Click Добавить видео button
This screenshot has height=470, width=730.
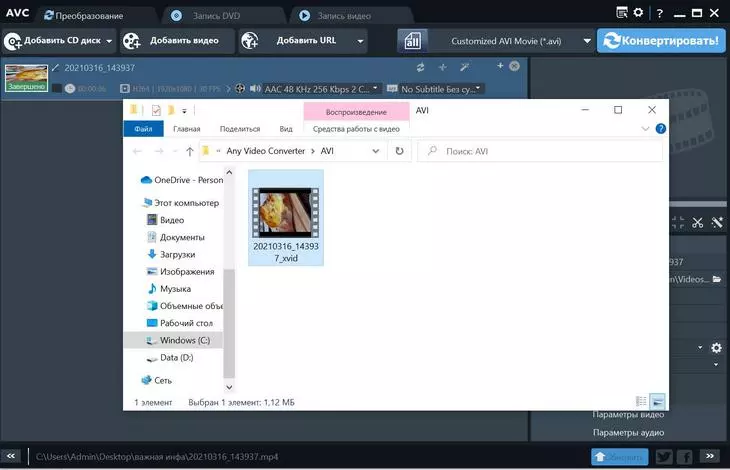pyautogui.click(x=177, y=41)
